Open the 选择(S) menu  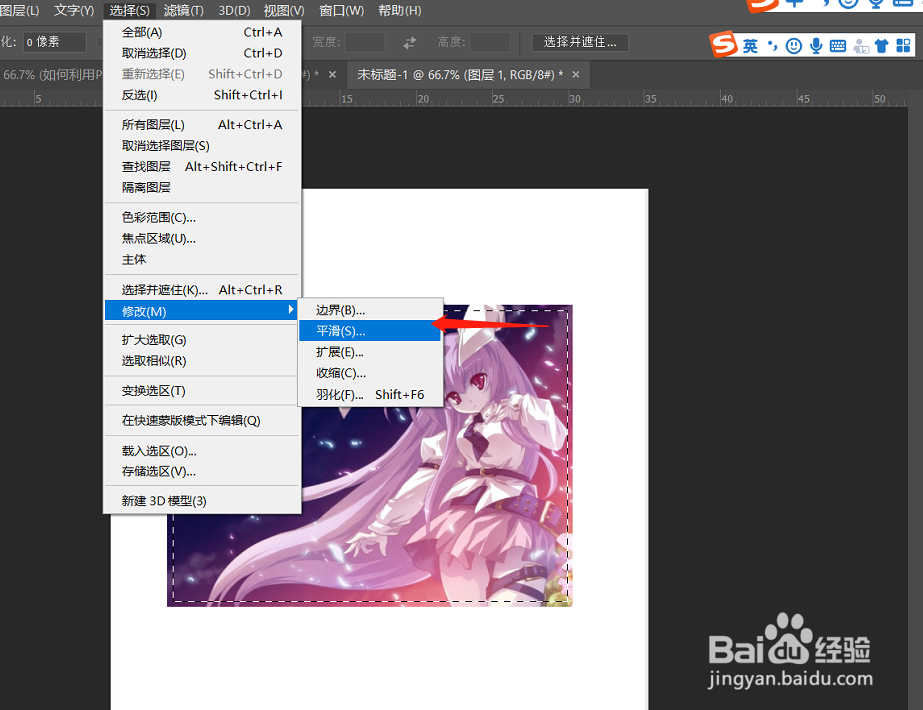click(130, 11)
